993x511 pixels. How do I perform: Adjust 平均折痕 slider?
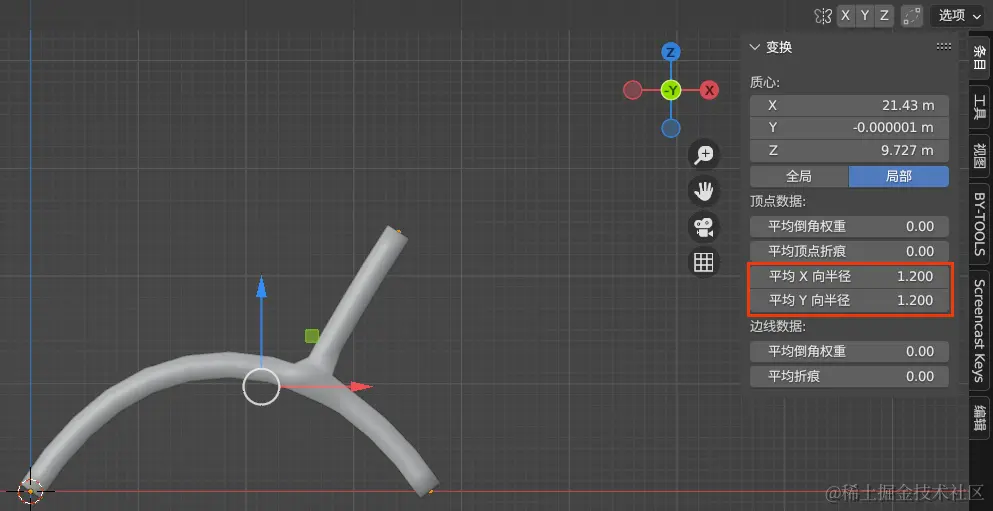coord(849,377)
